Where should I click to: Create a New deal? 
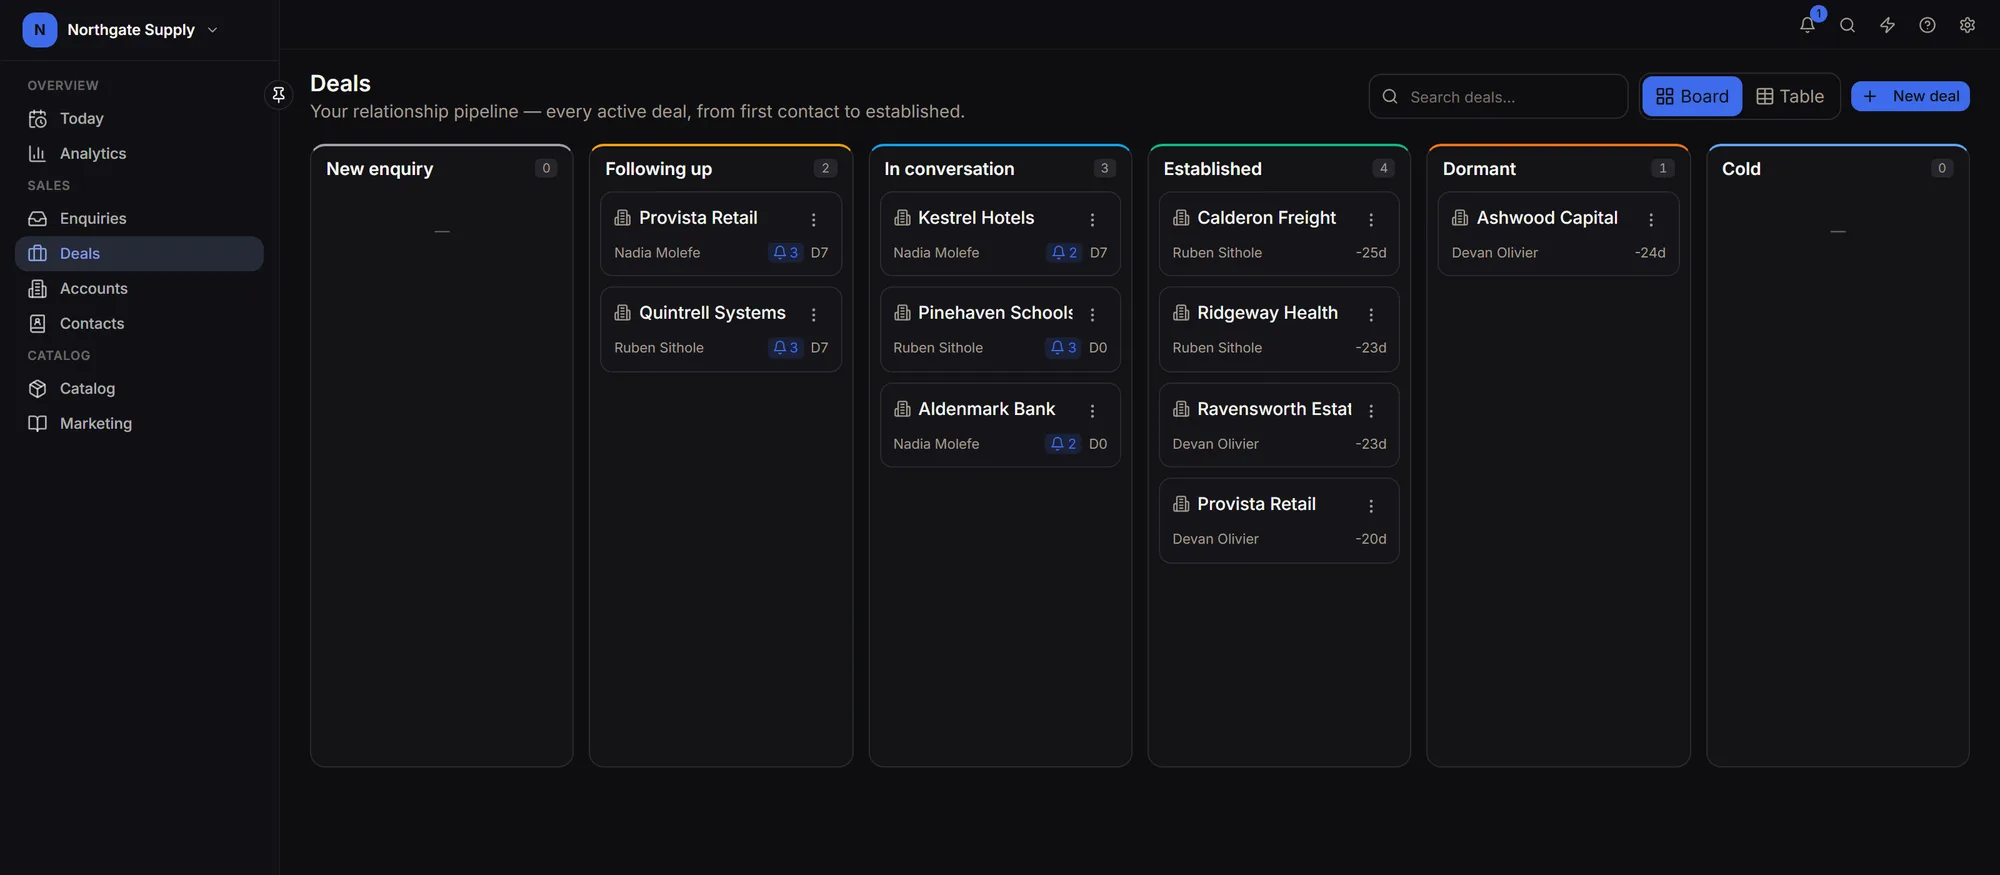1910,96
